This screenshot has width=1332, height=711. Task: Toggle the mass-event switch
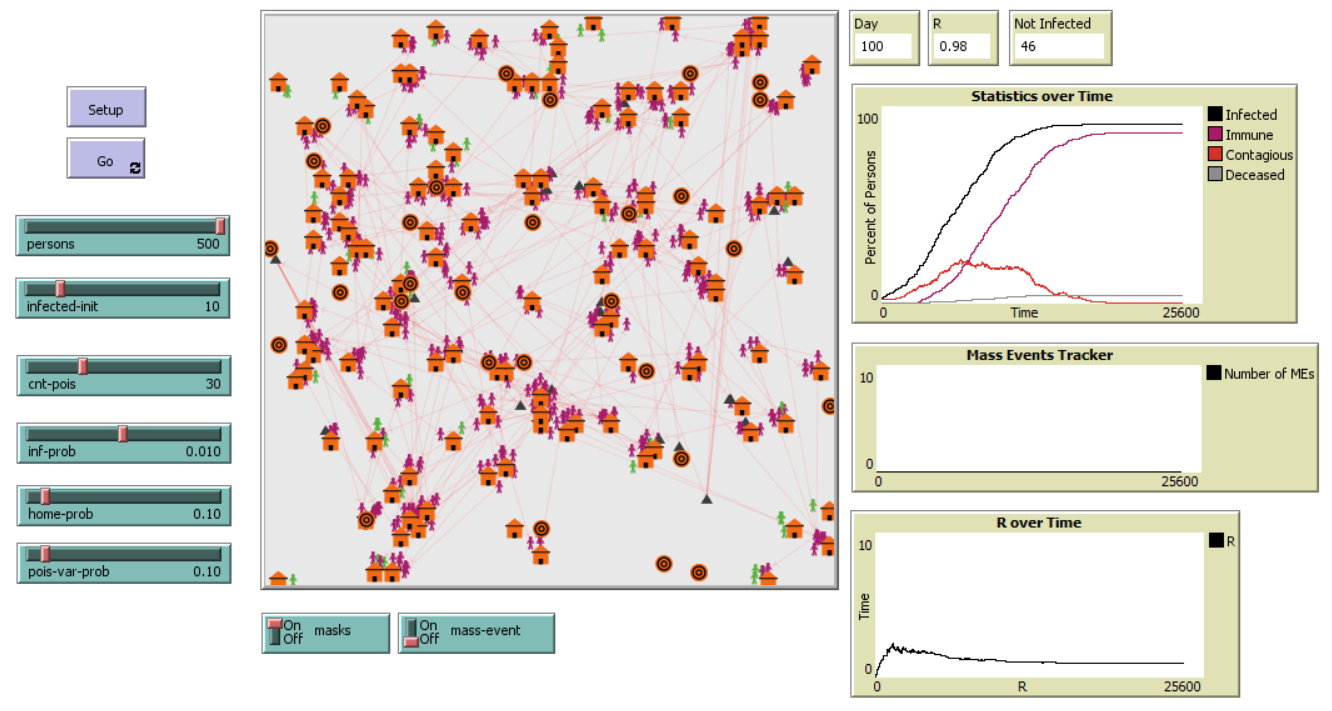pyautogui.click(x=411, y=632)
